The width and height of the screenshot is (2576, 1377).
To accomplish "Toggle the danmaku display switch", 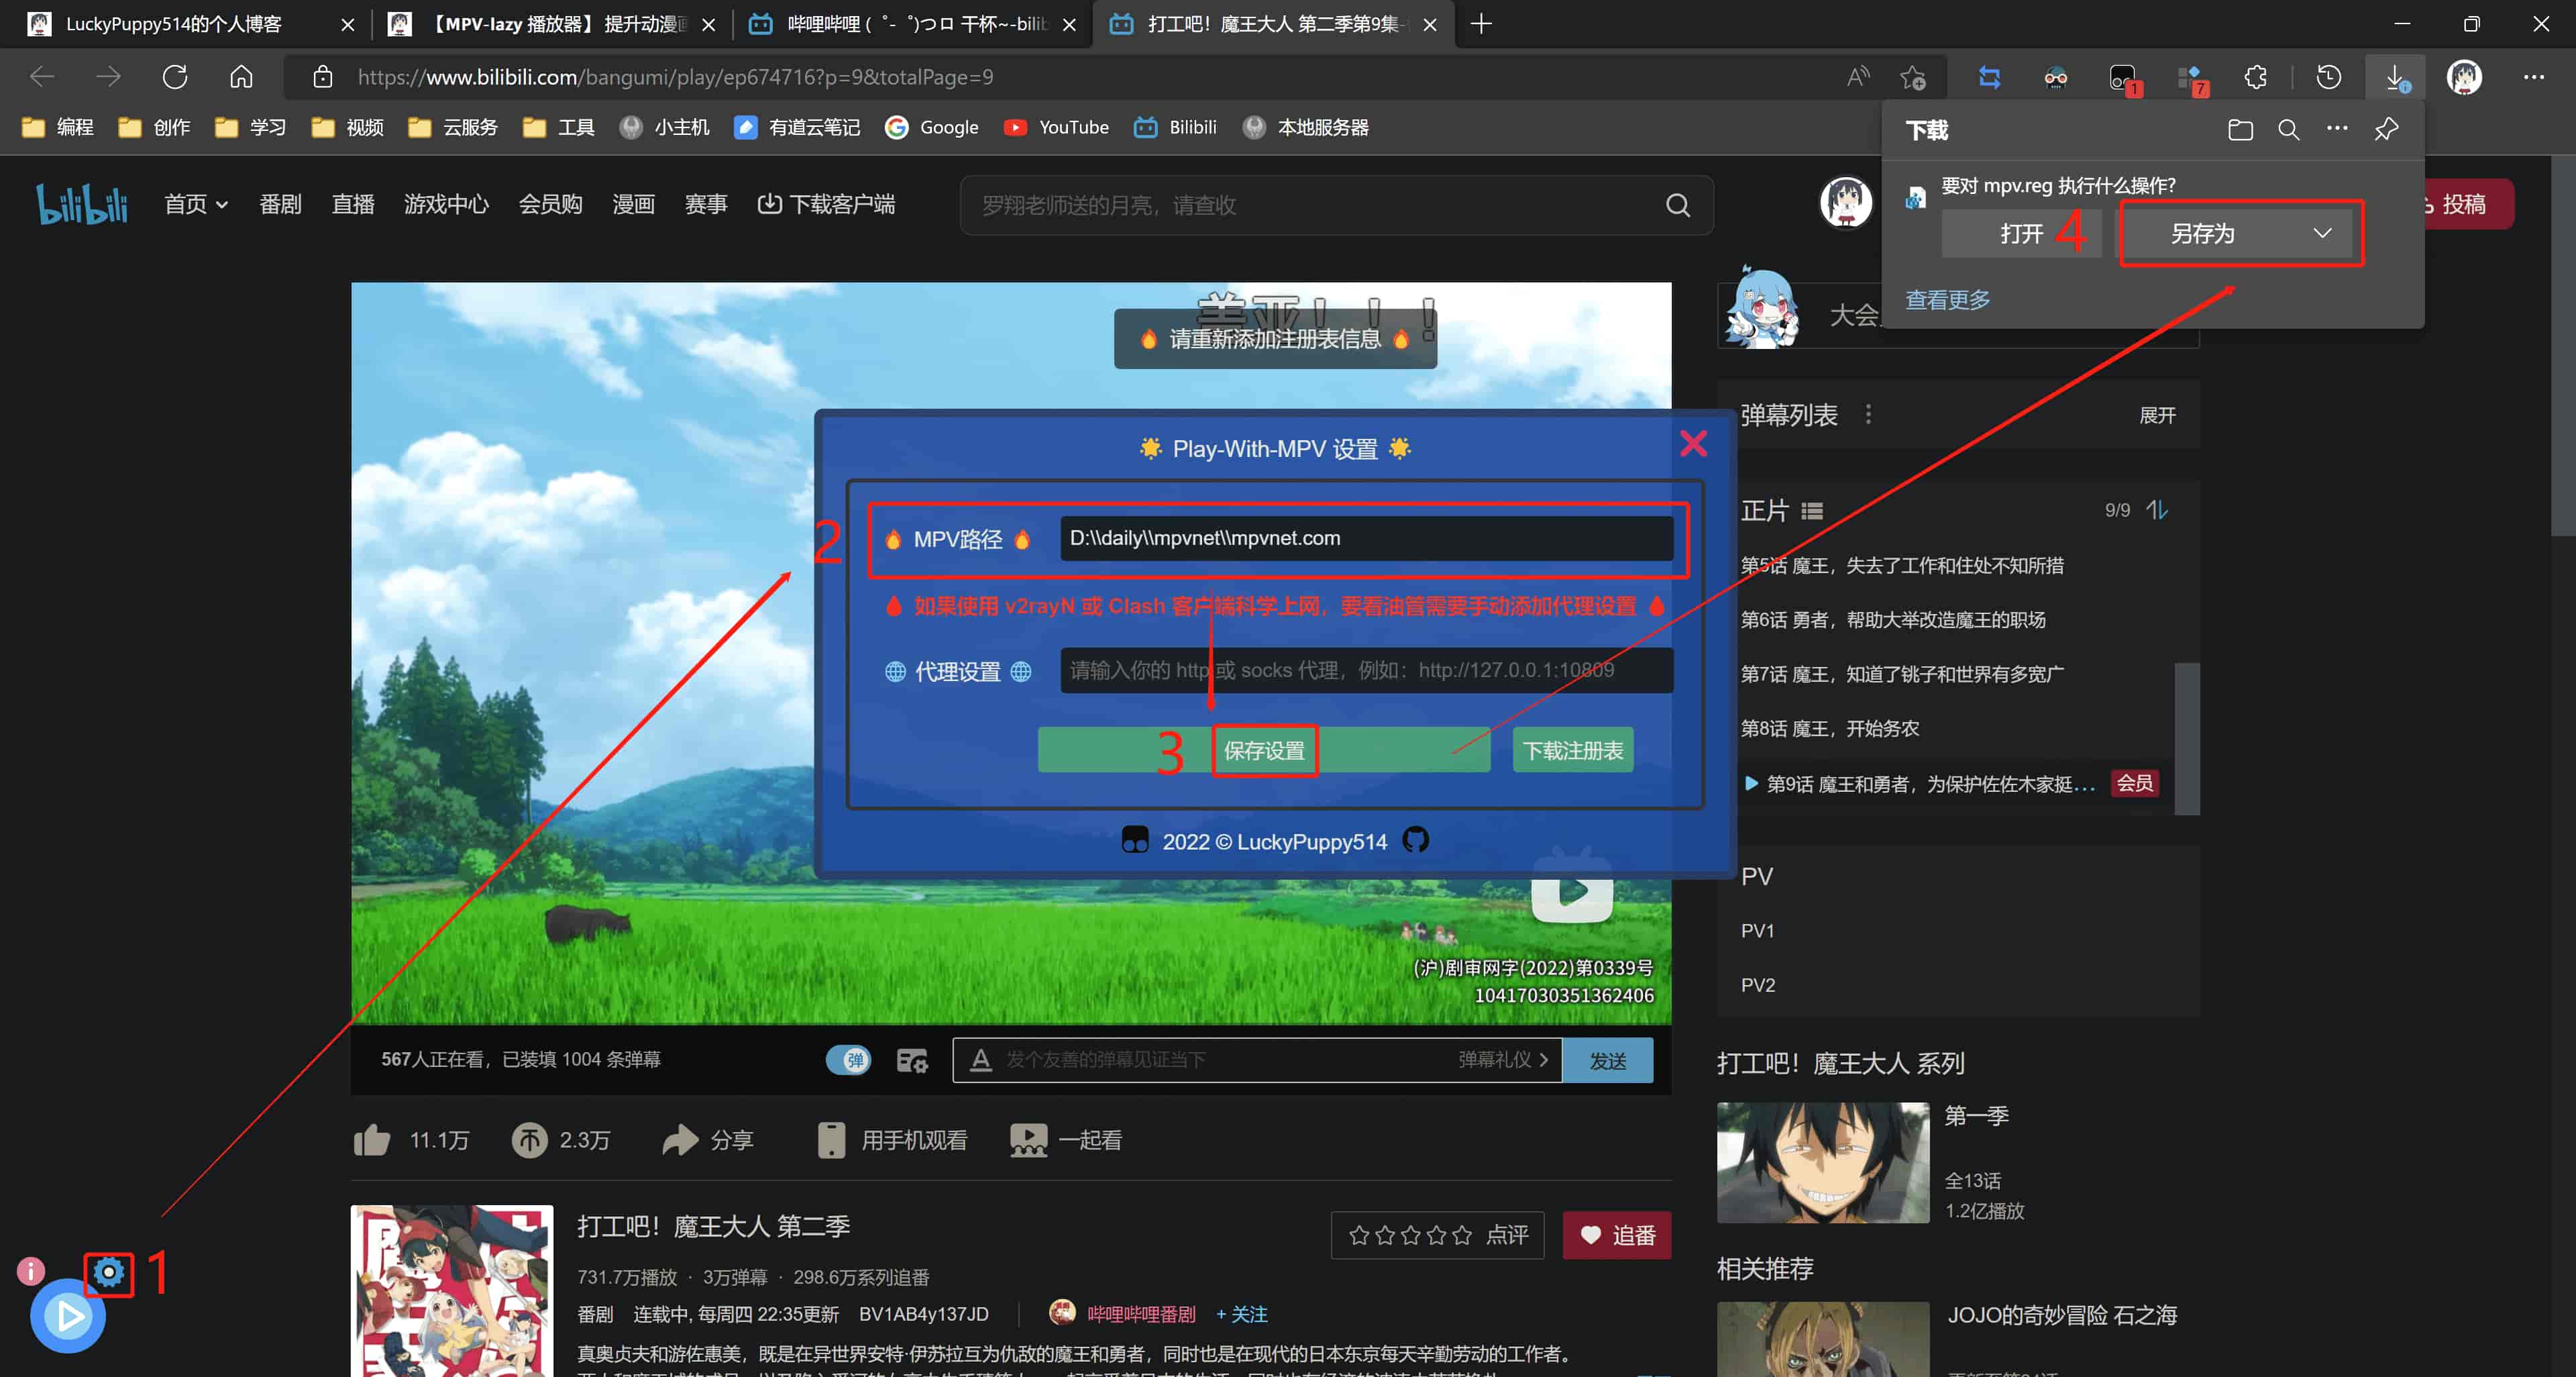I will pyautogui.click(x=848, y=1060).
